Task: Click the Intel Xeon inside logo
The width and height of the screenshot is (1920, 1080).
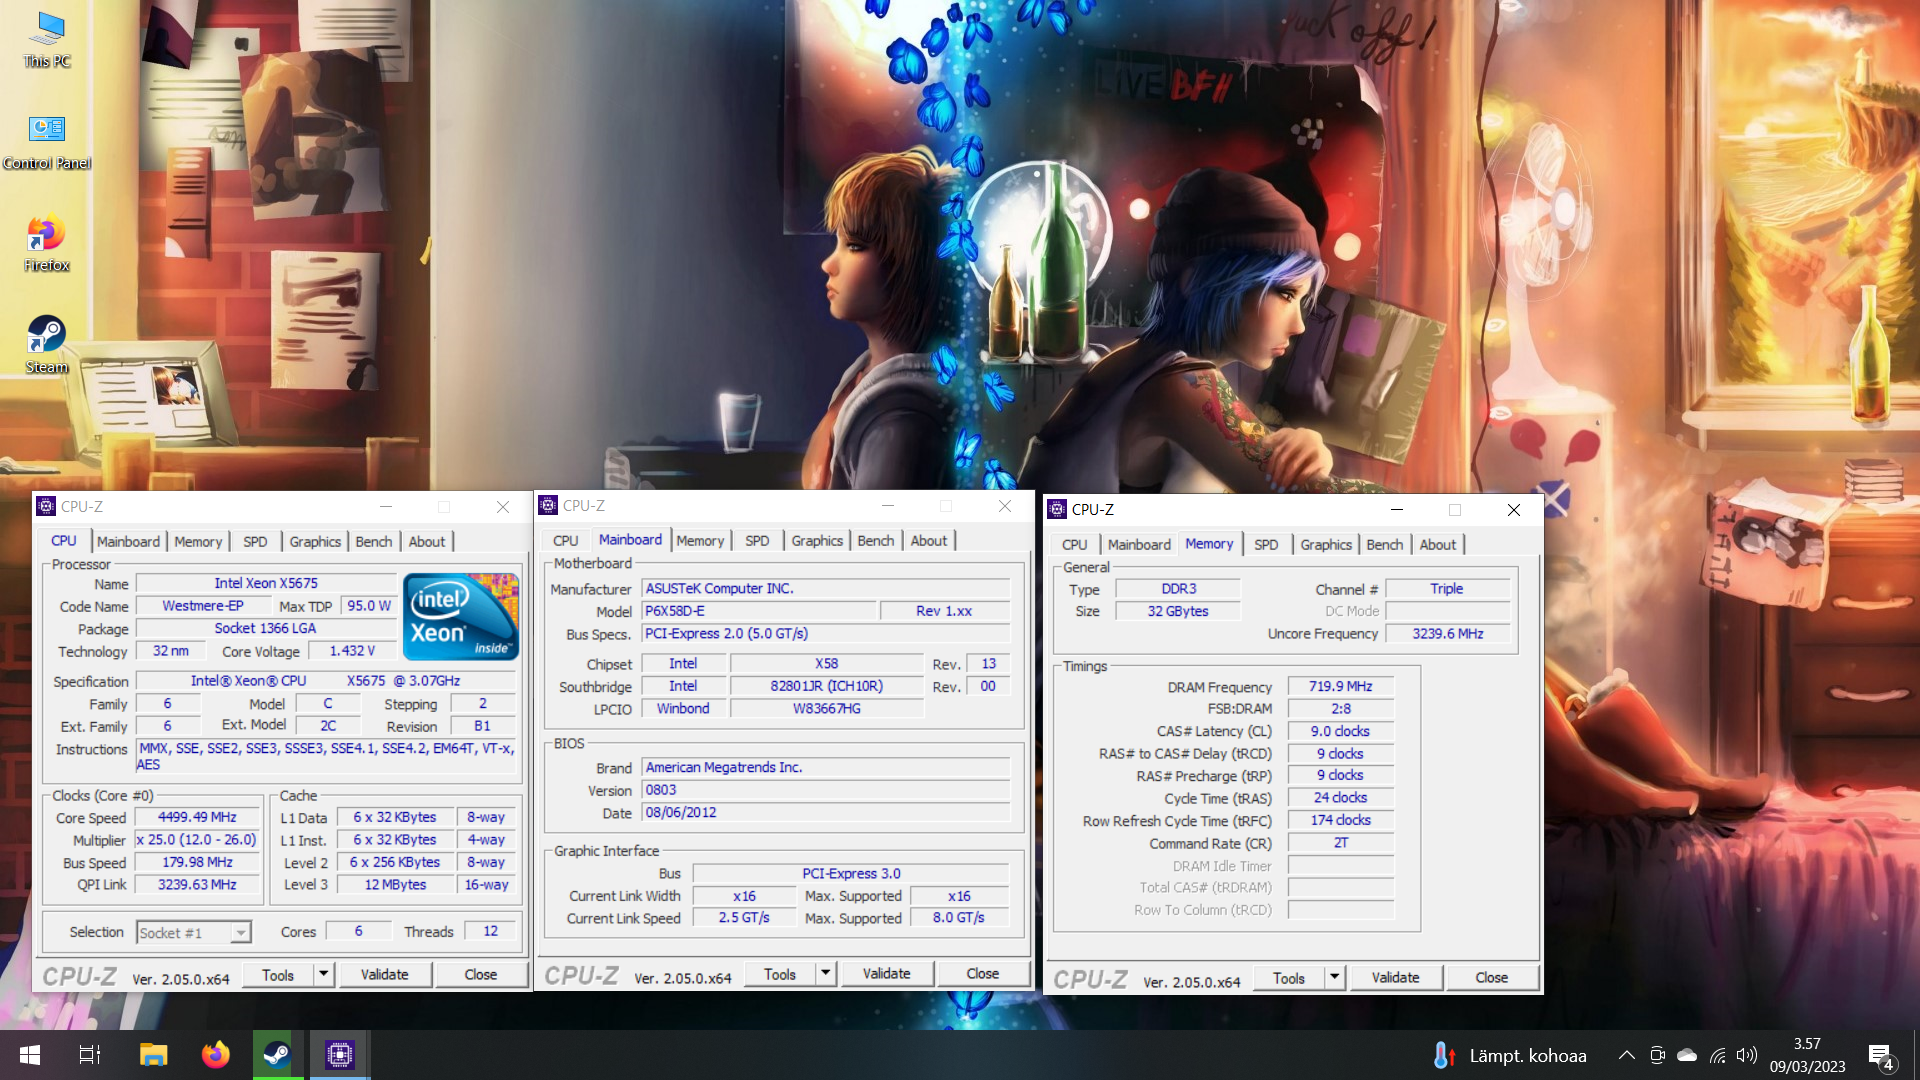Action: point(460,616)
